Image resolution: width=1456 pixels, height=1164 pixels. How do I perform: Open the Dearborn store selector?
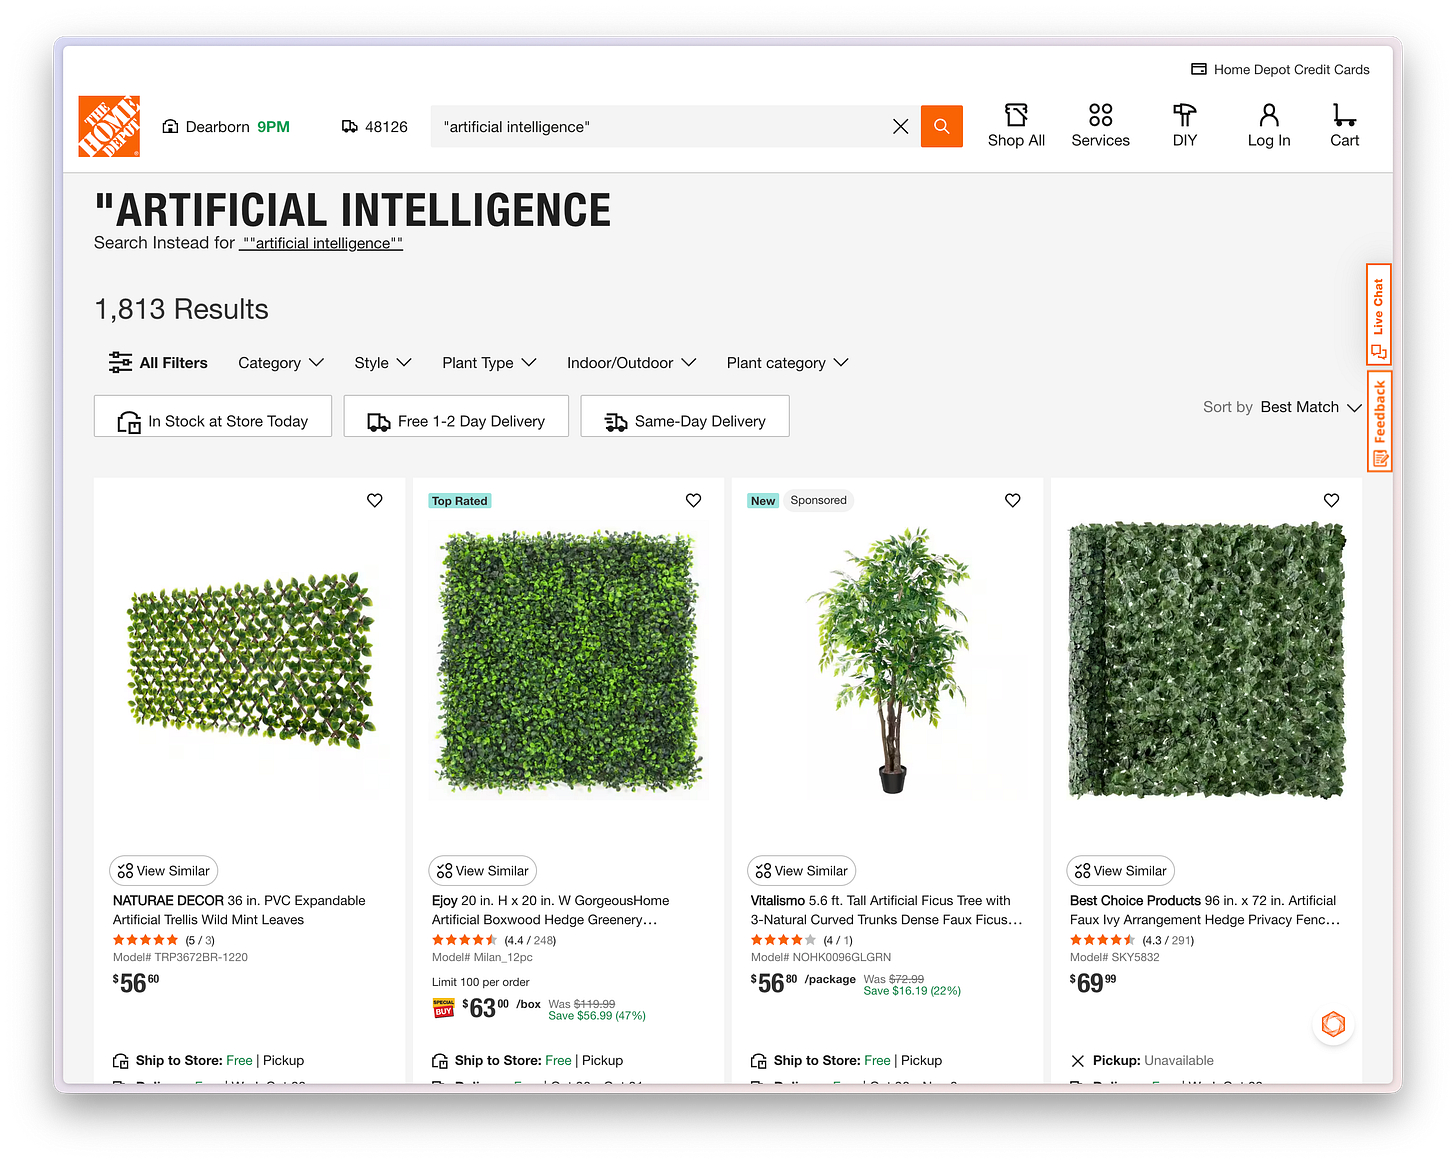pos(226,127)
